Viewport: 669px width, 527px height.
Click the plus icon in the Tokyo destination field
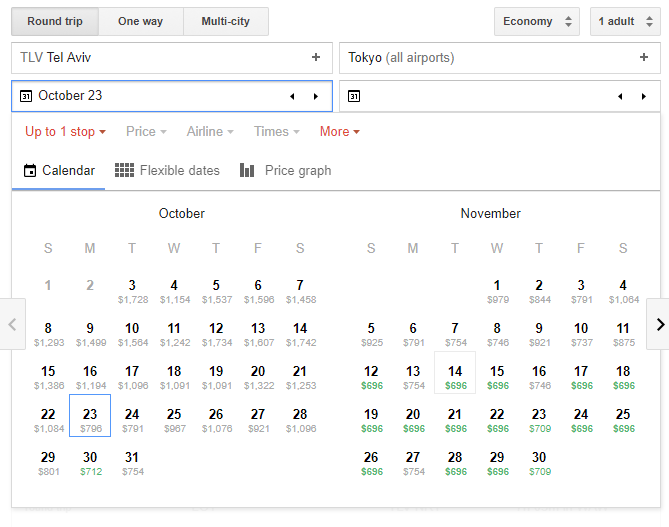pyautogui.click(x=644, y=58)
